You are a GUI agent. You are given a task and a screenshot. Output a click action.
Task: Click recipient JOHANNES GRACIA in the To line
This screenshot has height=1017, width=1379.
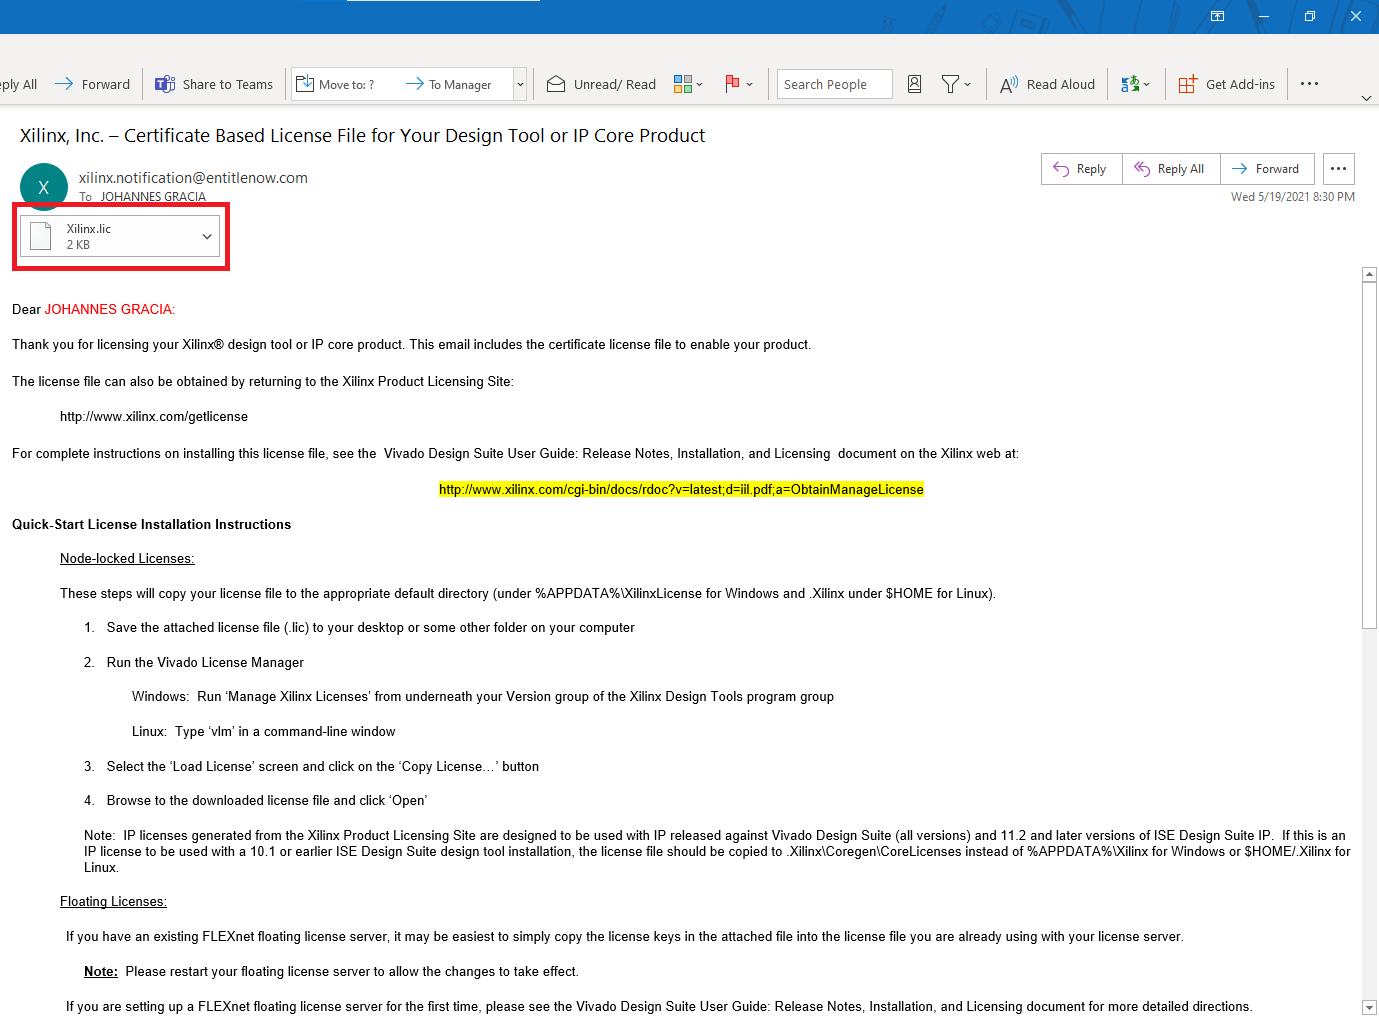point(153,197)
